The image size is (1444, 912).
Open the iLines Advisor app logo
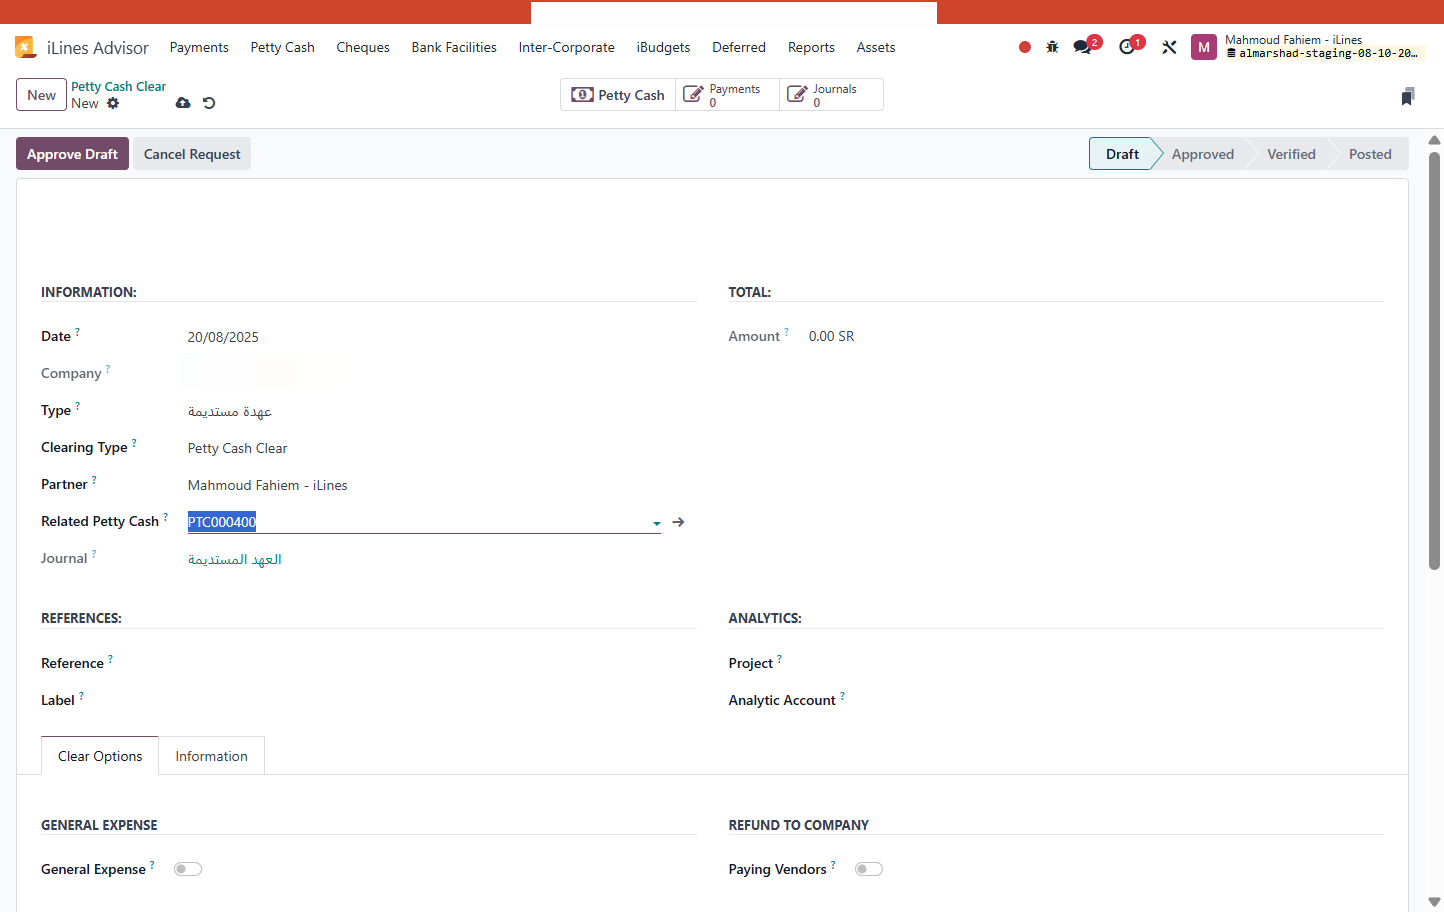point(26,47)
